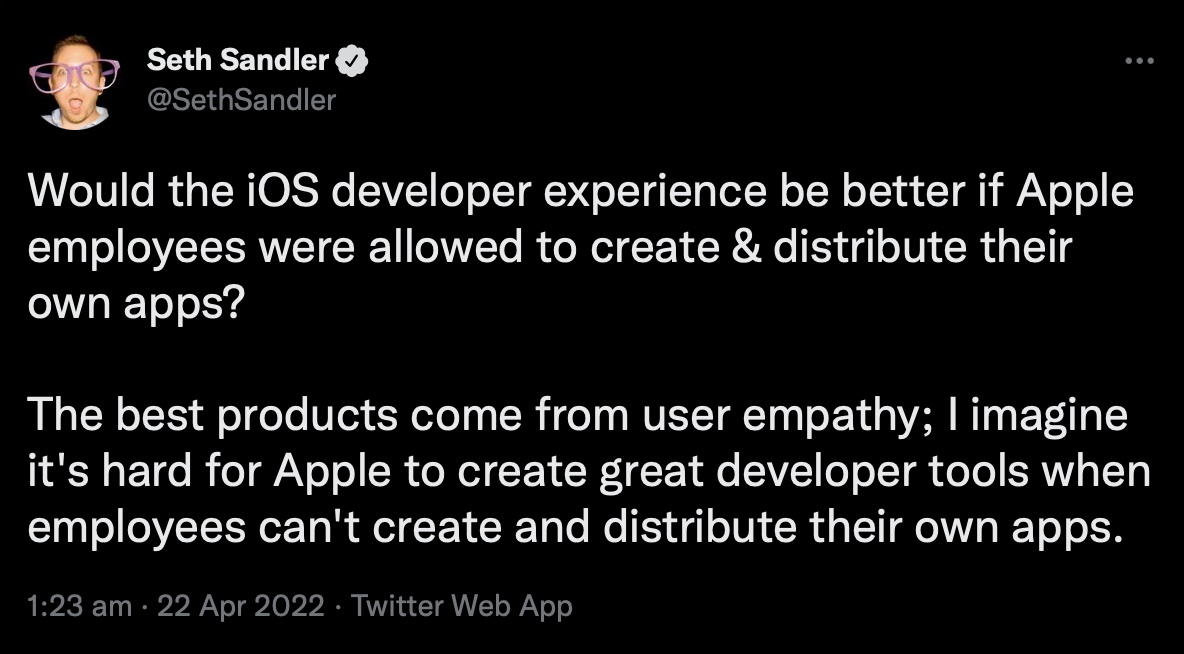The height and width of the screenshot is (654, 1184).
Task: Open the tweet options menu (three dots)
Action: [x=1138, y=60]
